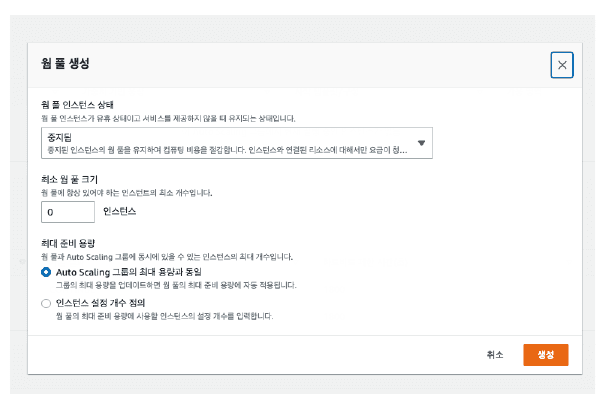Click the dropdown arrow beside 중지됨
This screenshot has width=603, height=401.
[421, 144]
